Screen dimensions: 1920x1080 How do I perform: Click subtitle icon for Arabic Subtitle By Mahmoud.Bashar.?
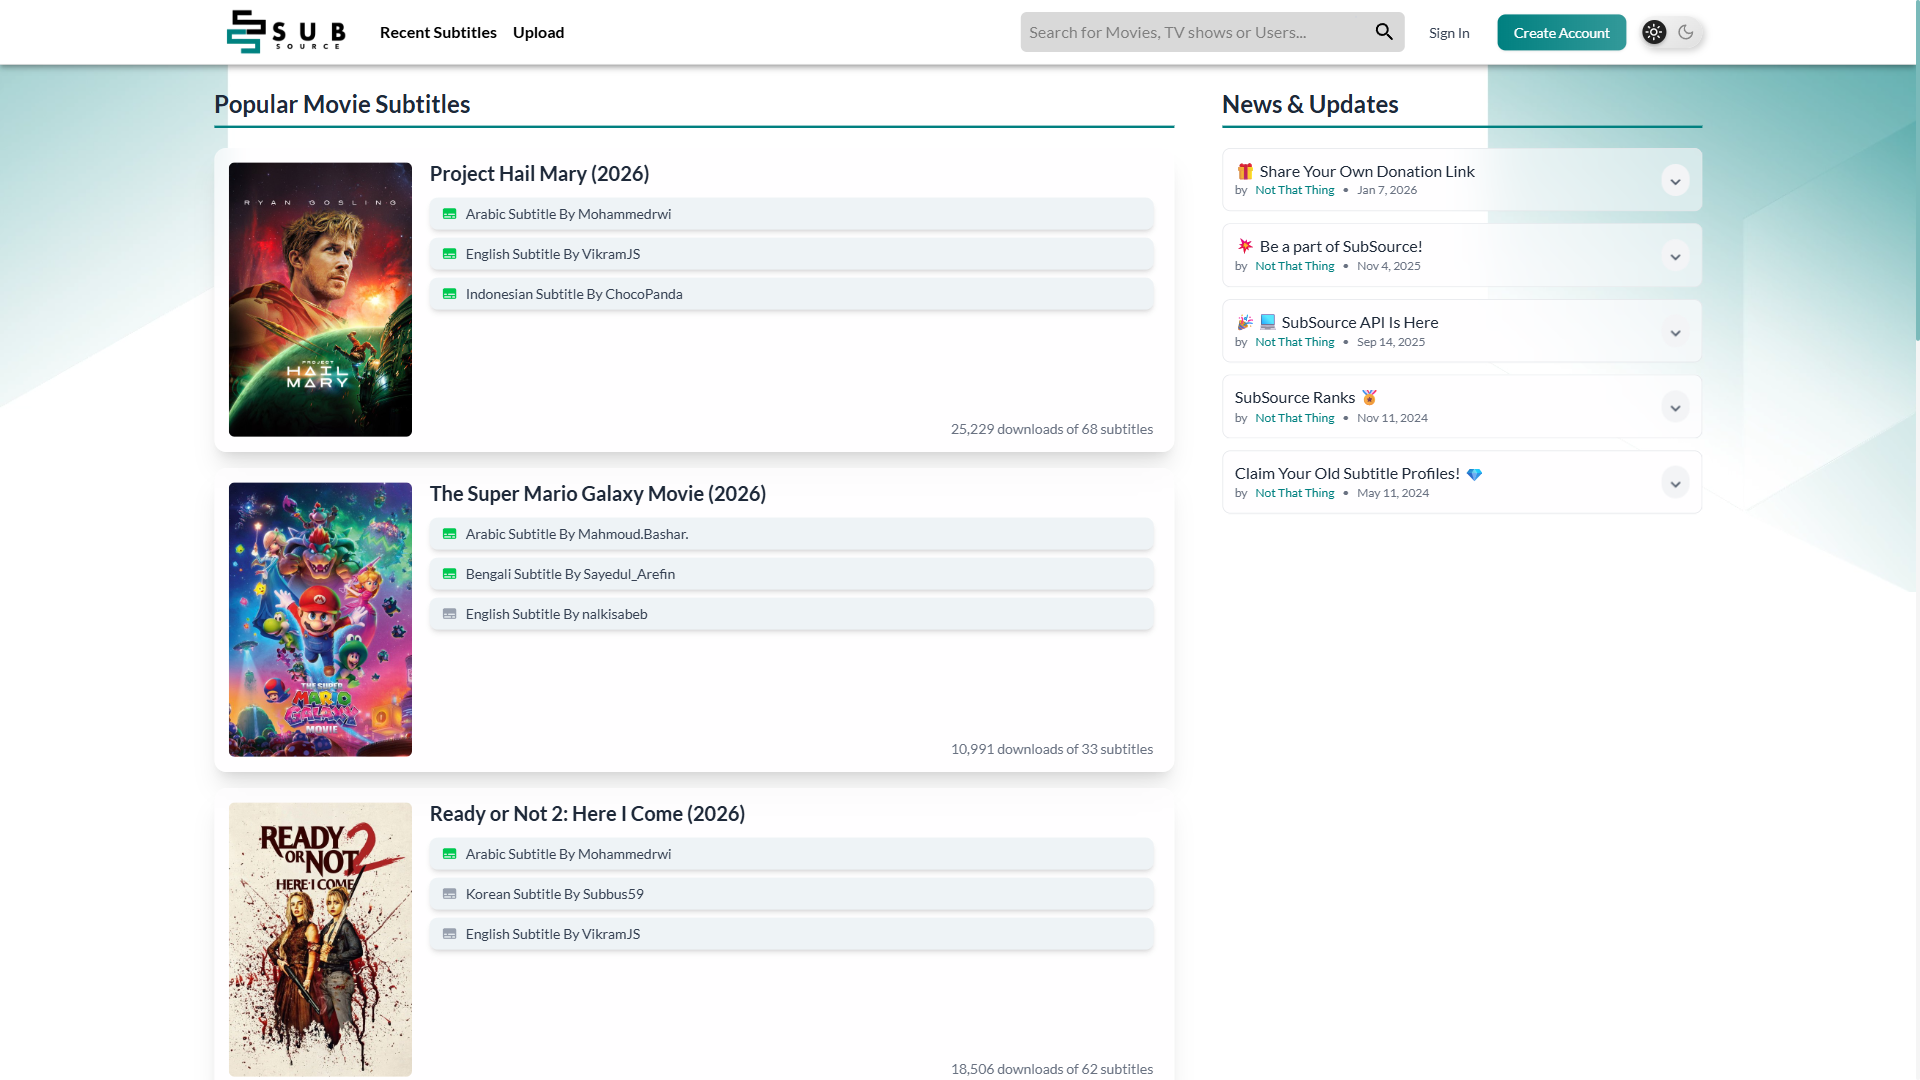450,534
